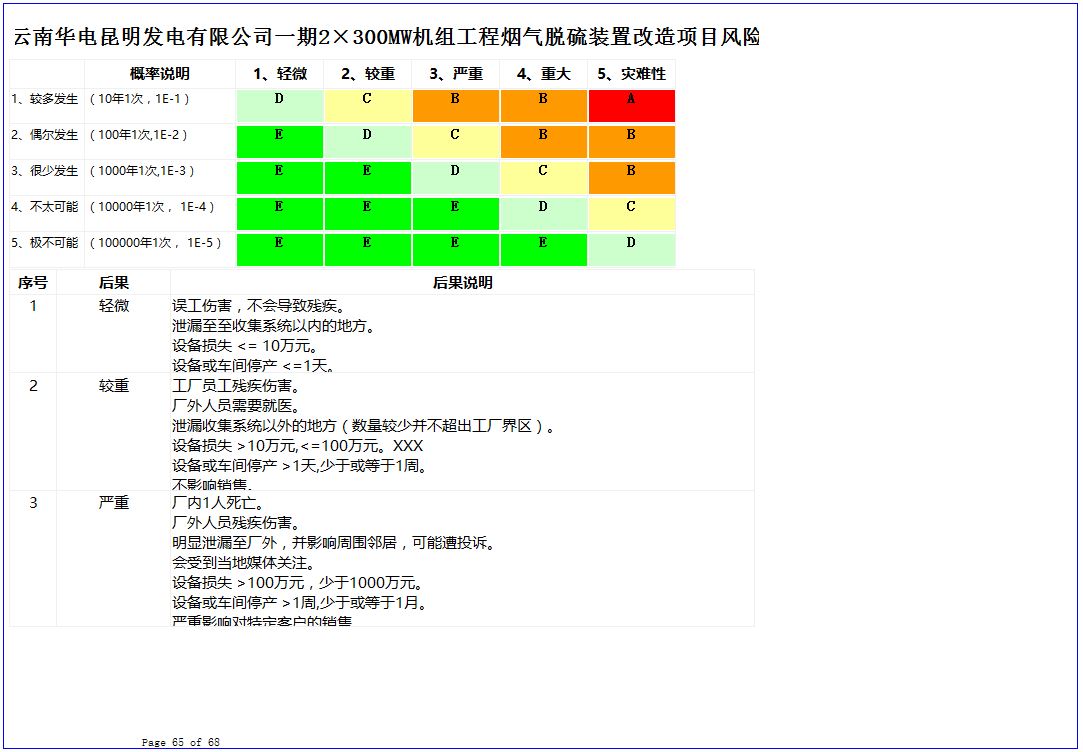Select the row label 3、很少发生
This screenshot has width=1083, height=752.
click(45, 171)
